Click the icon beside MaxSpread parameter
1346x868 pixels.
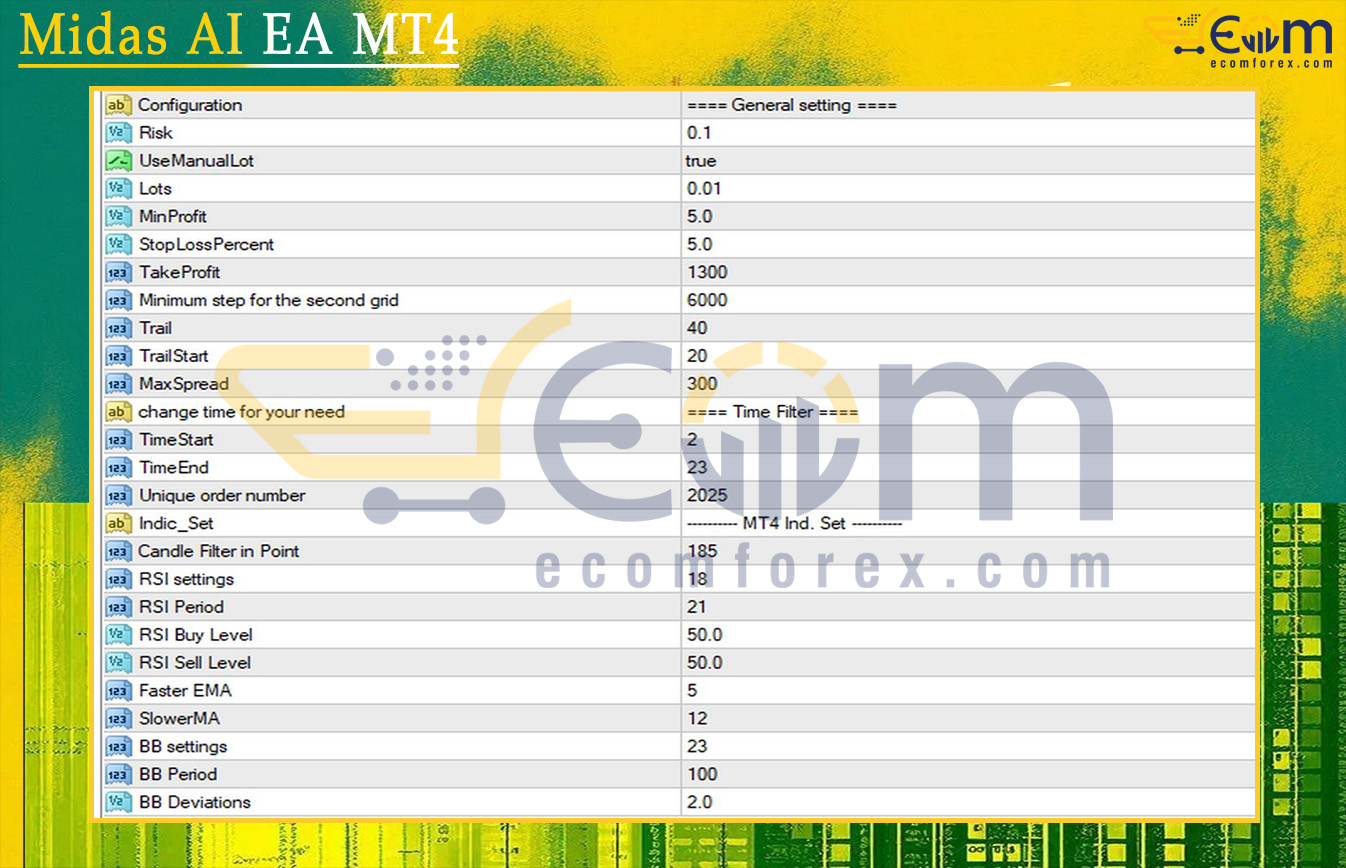[x=118, y=384]
